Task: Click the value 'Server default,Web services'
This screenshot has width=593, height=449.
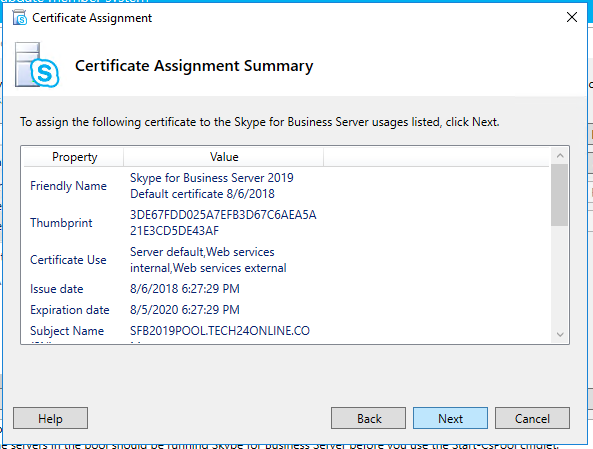Action: (x=202, y=252)
